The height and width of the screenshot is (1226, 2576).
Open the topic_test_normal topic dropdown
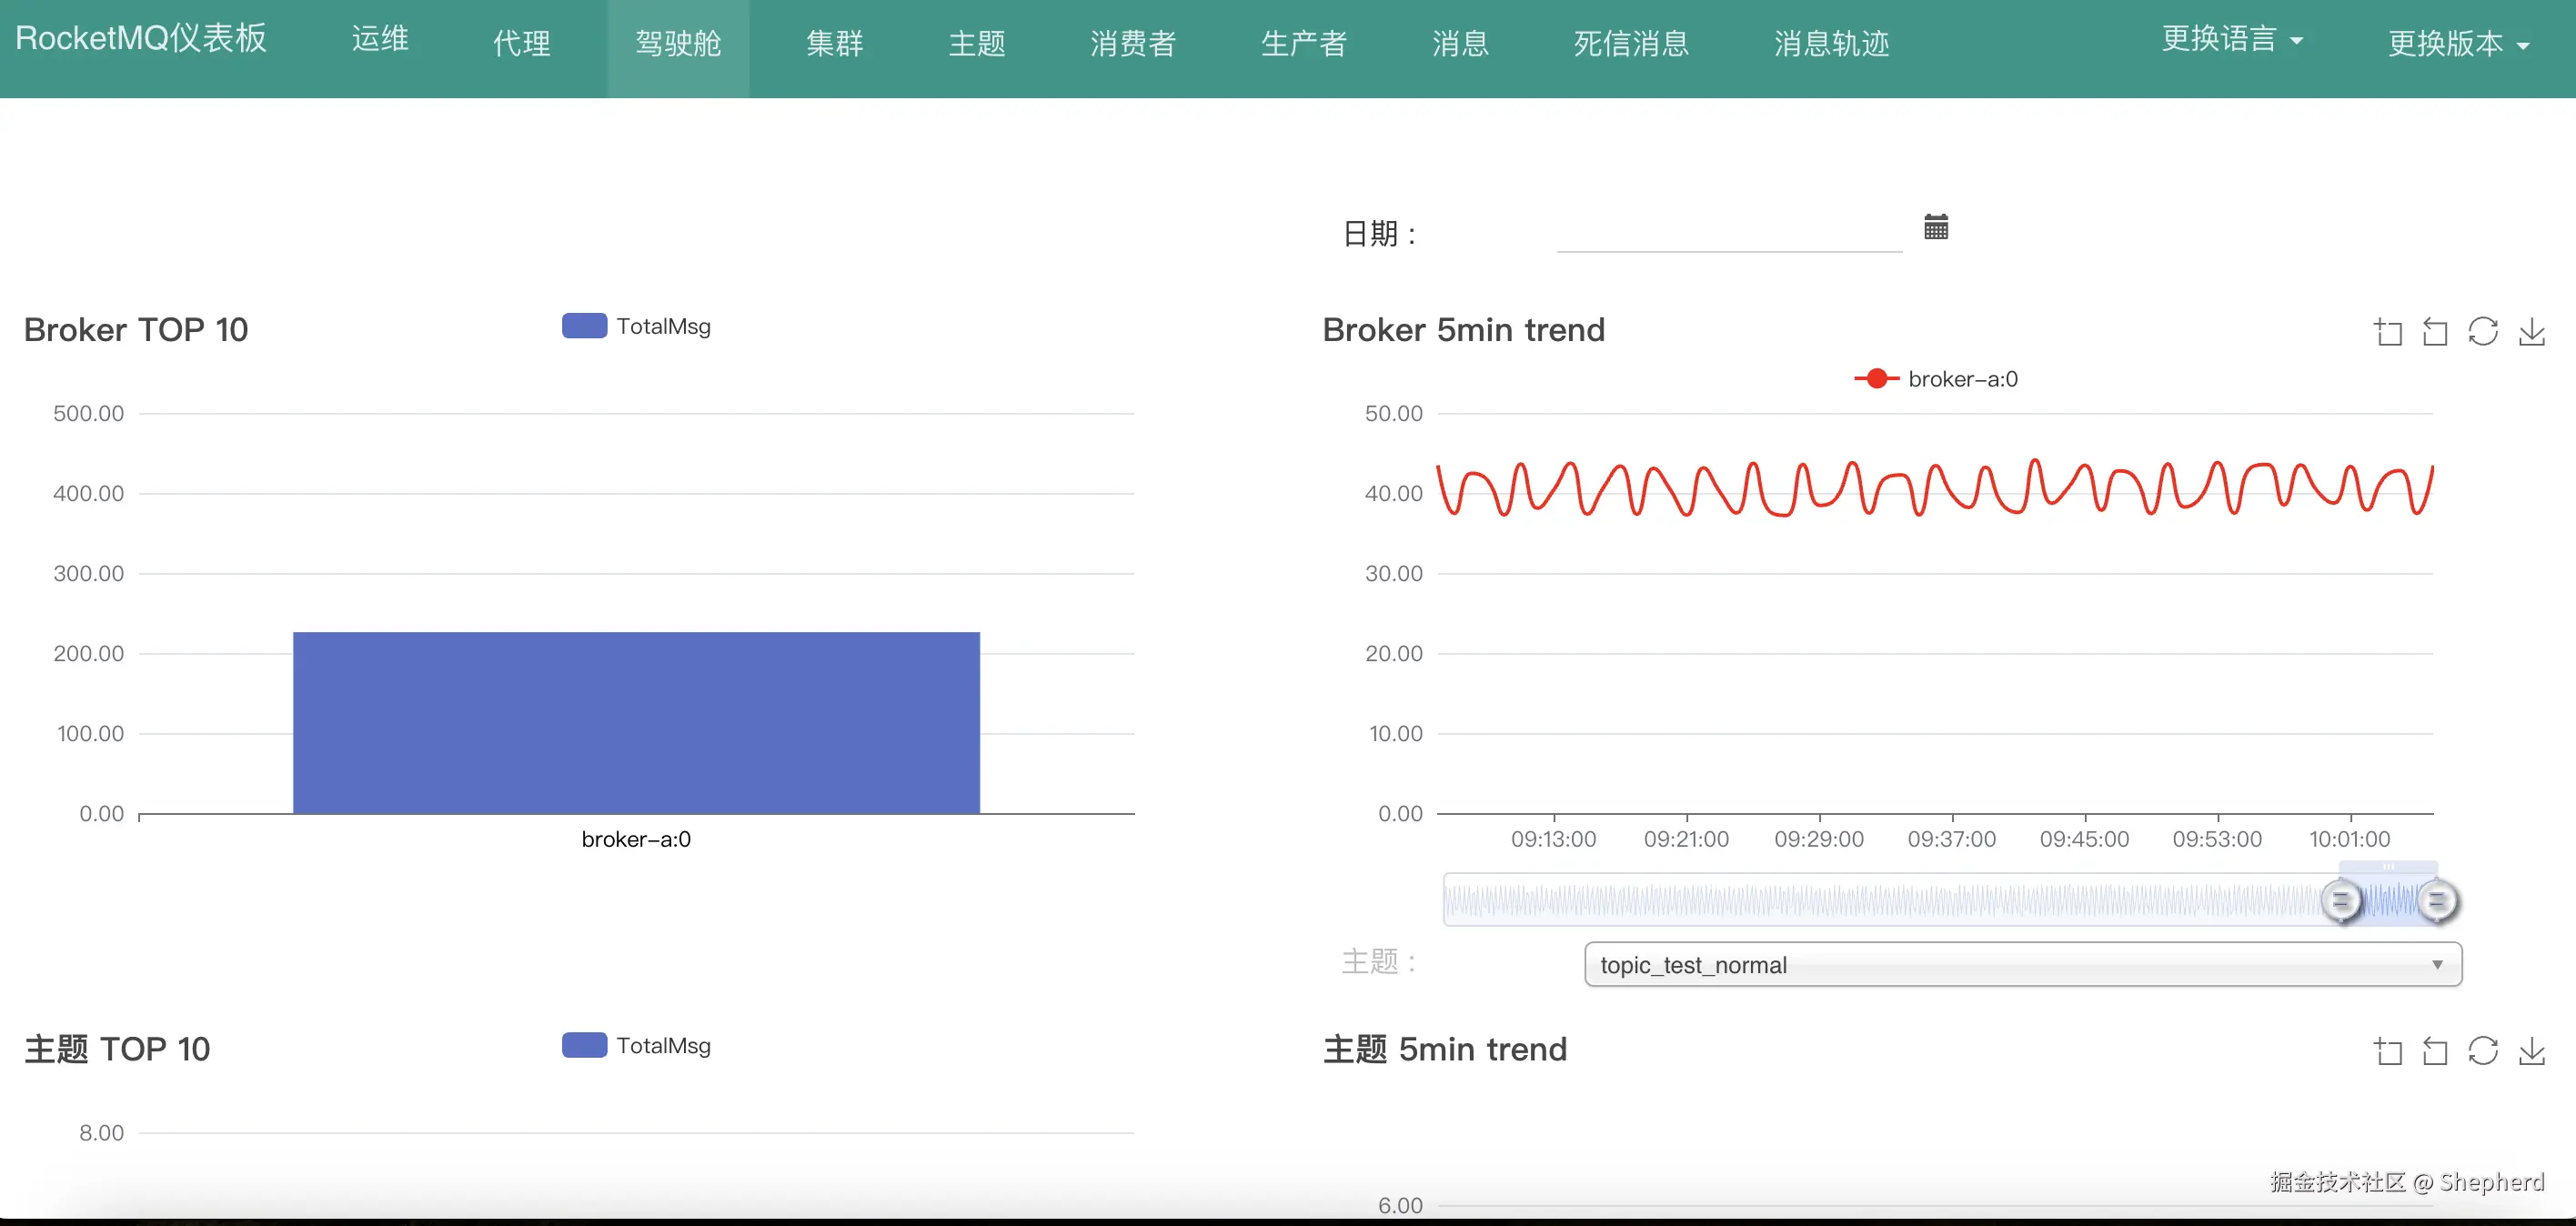2022,964
